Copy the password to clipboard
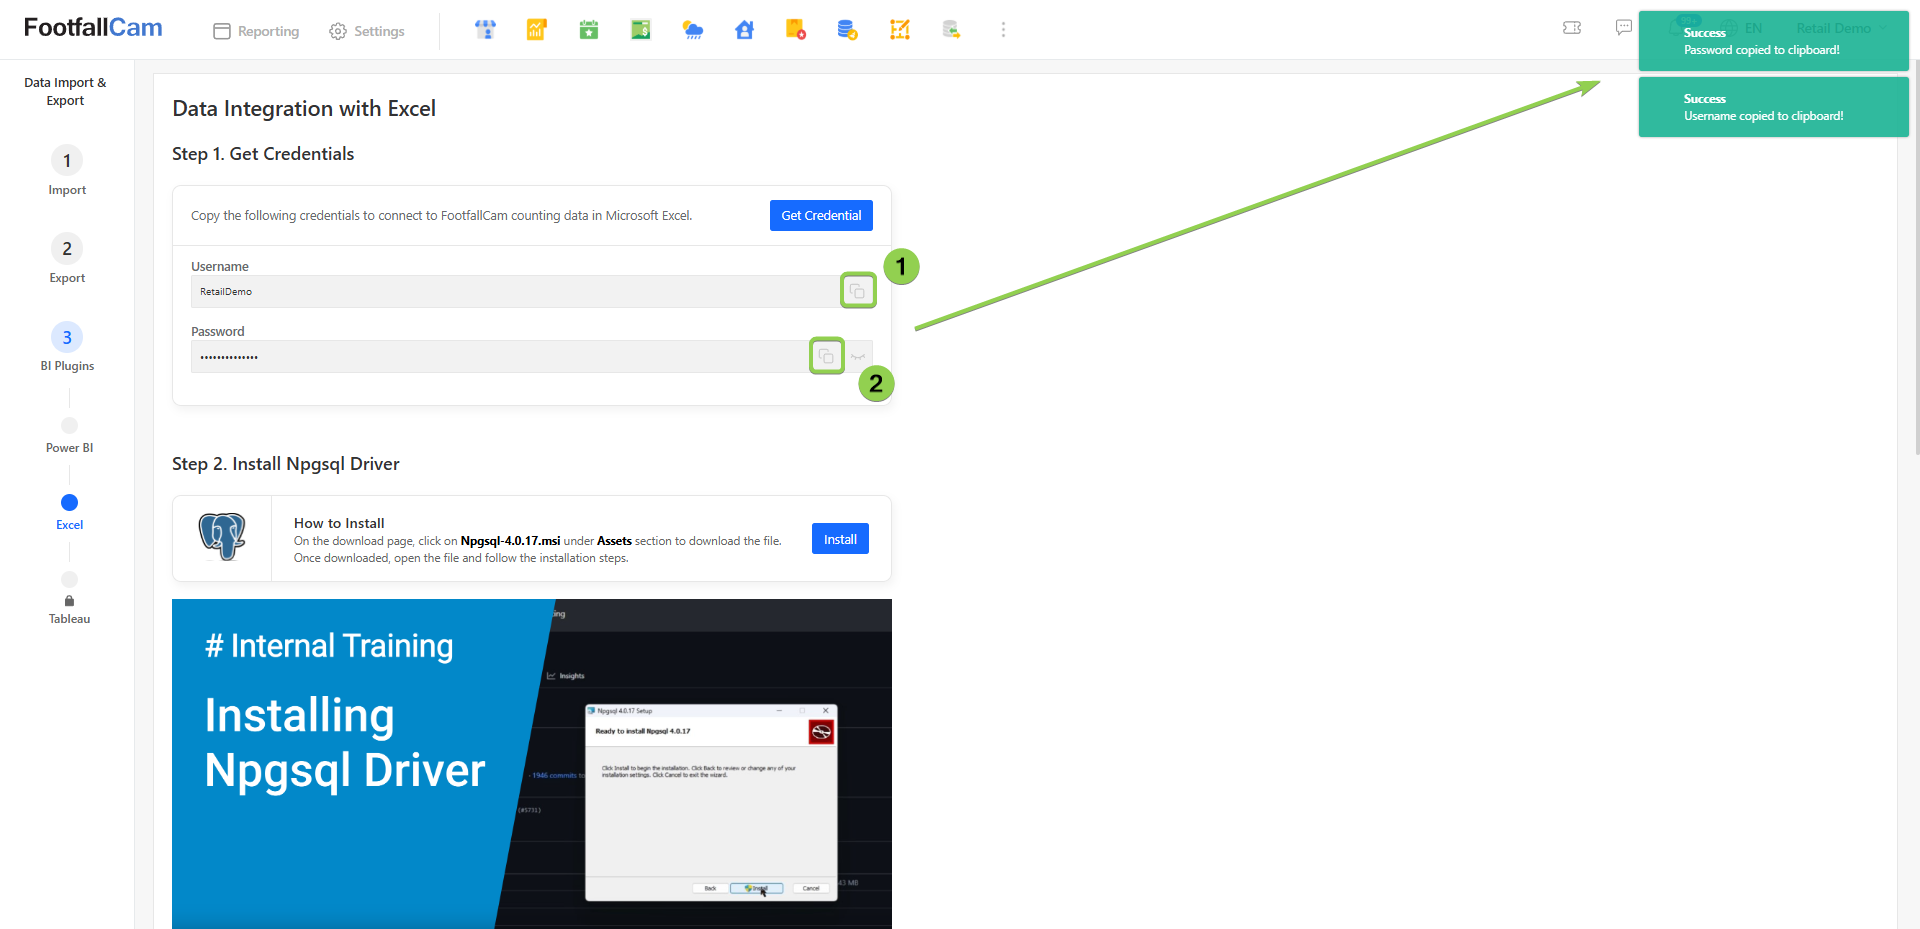 coord(826,356)
